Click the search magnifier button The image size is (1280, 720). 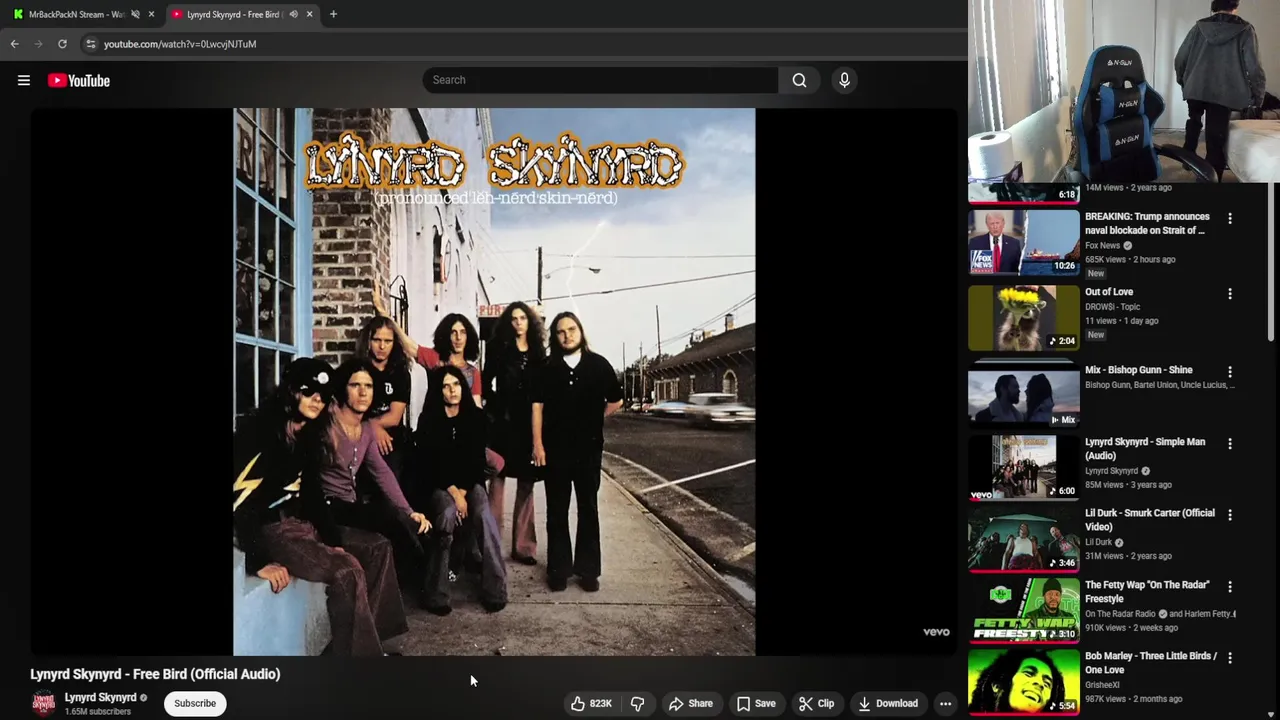(799, 80)
